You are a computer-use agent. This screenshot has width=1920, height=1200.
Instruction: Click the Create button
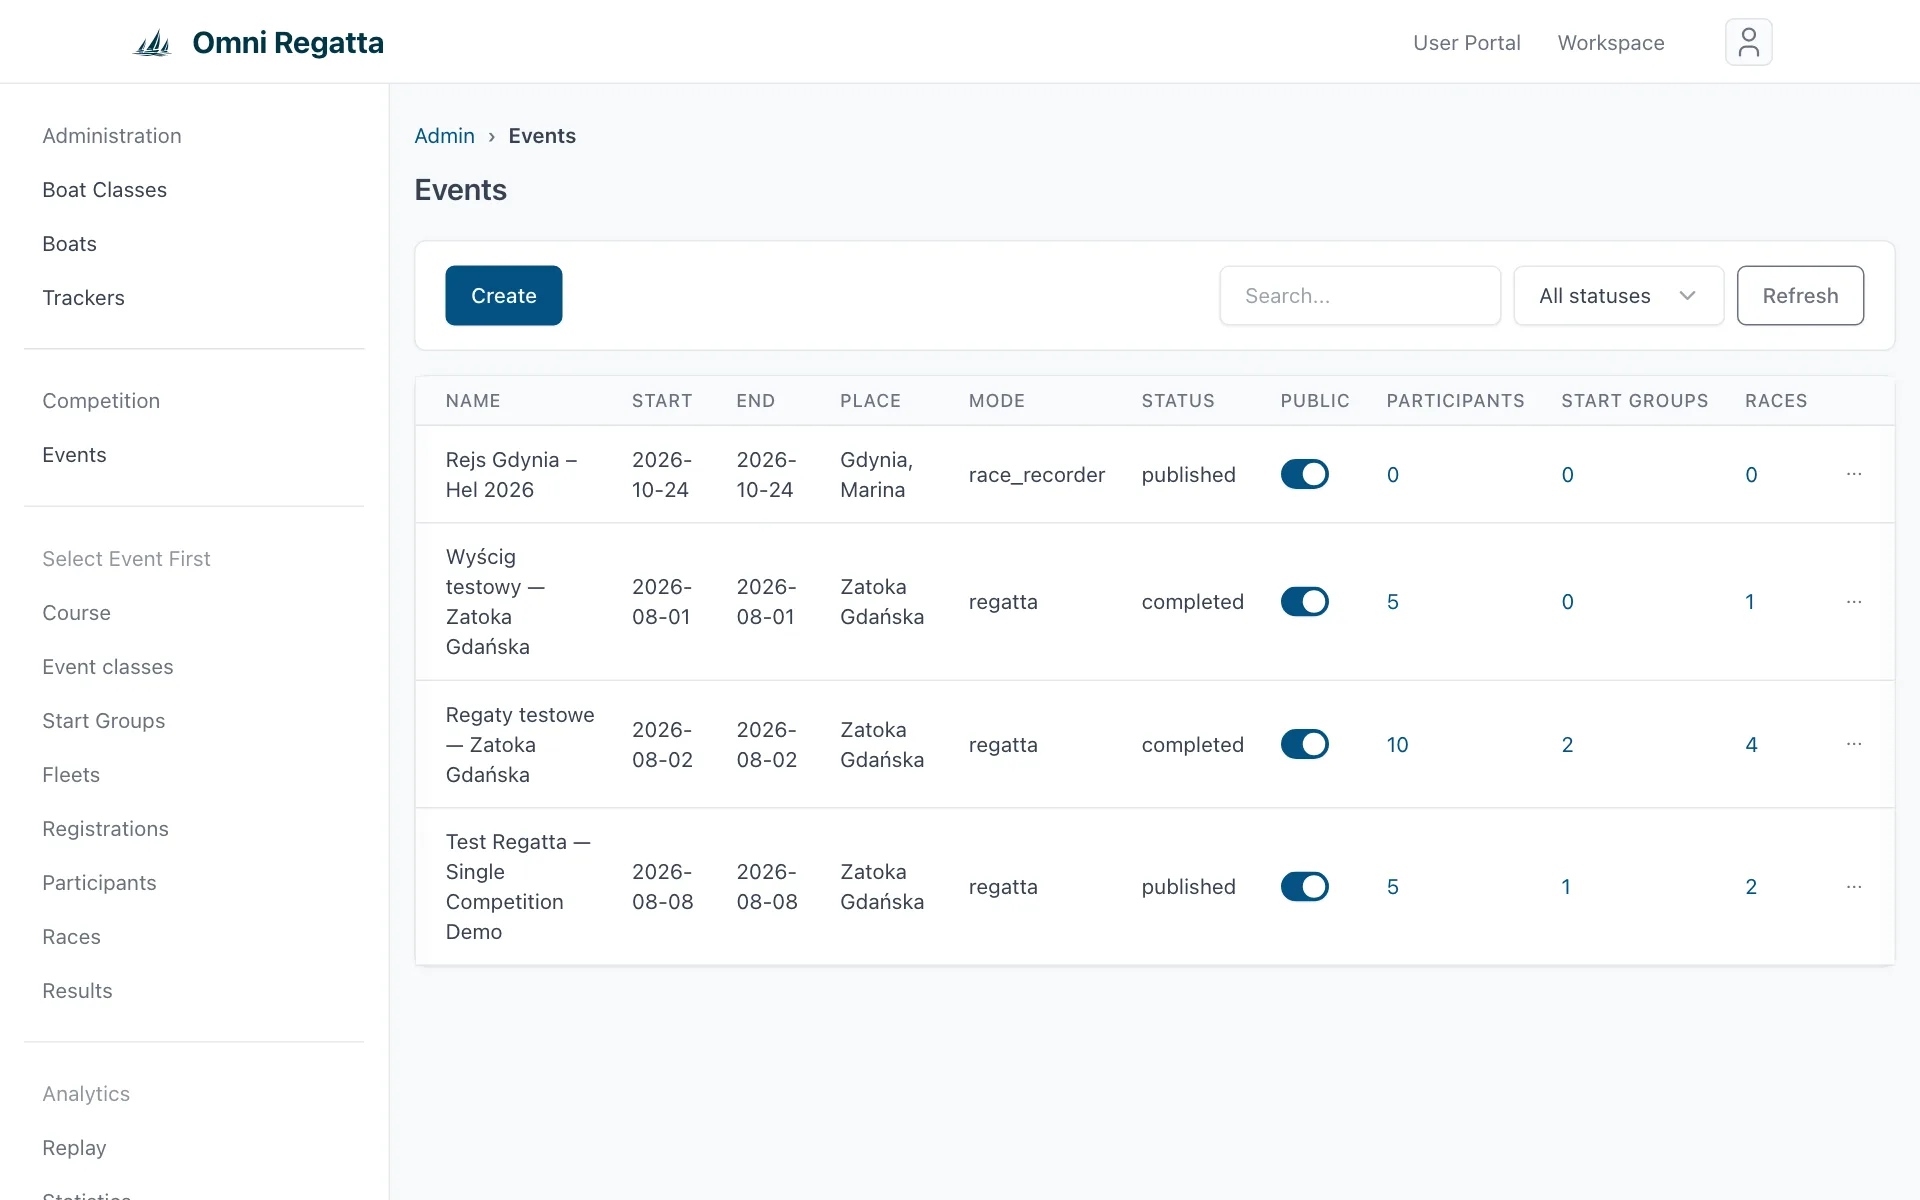pyautogui.click(x=504, y=296)
